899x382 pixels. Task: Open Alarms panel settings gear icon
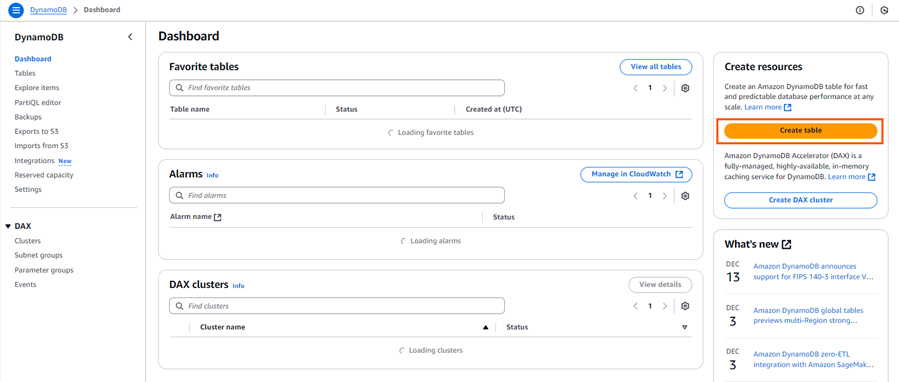tap(685, 196)
